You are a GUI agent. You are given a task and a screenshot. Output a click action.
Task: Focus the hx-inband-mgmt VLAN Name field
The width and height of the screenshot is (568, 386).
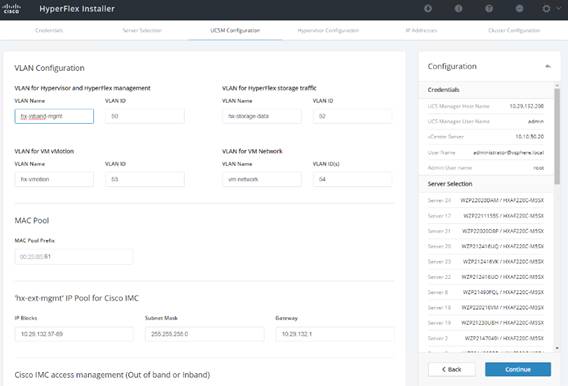coord(54,116)
